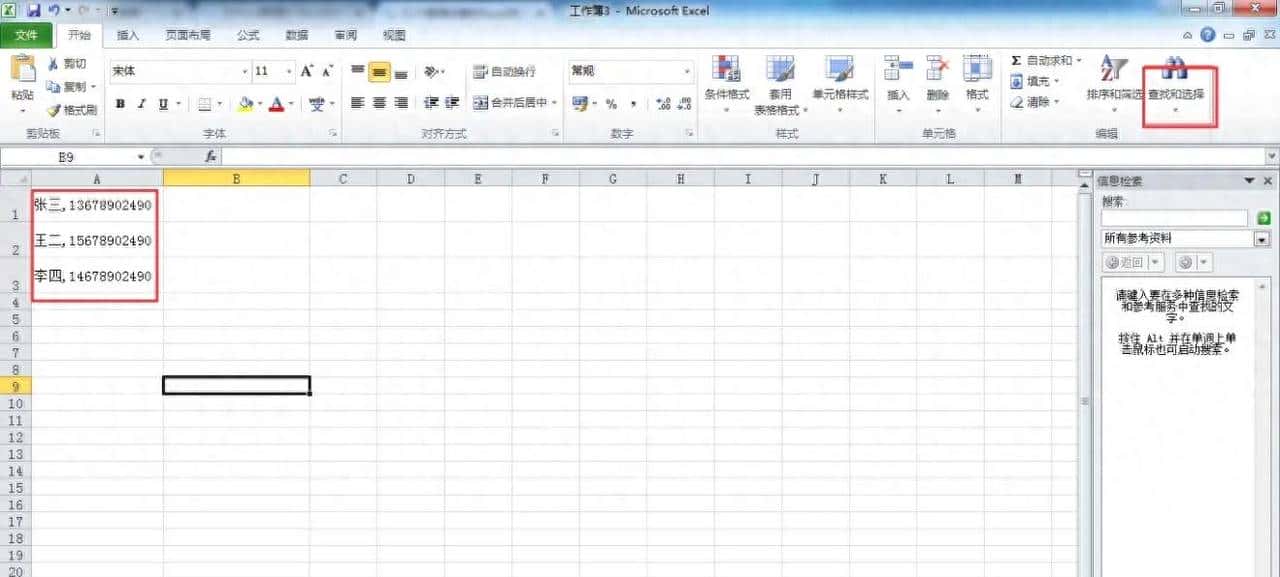This screenshot has width=1280, height=577.
Task: Open the font name dropdown (宋体)
Action: [245, 72]
